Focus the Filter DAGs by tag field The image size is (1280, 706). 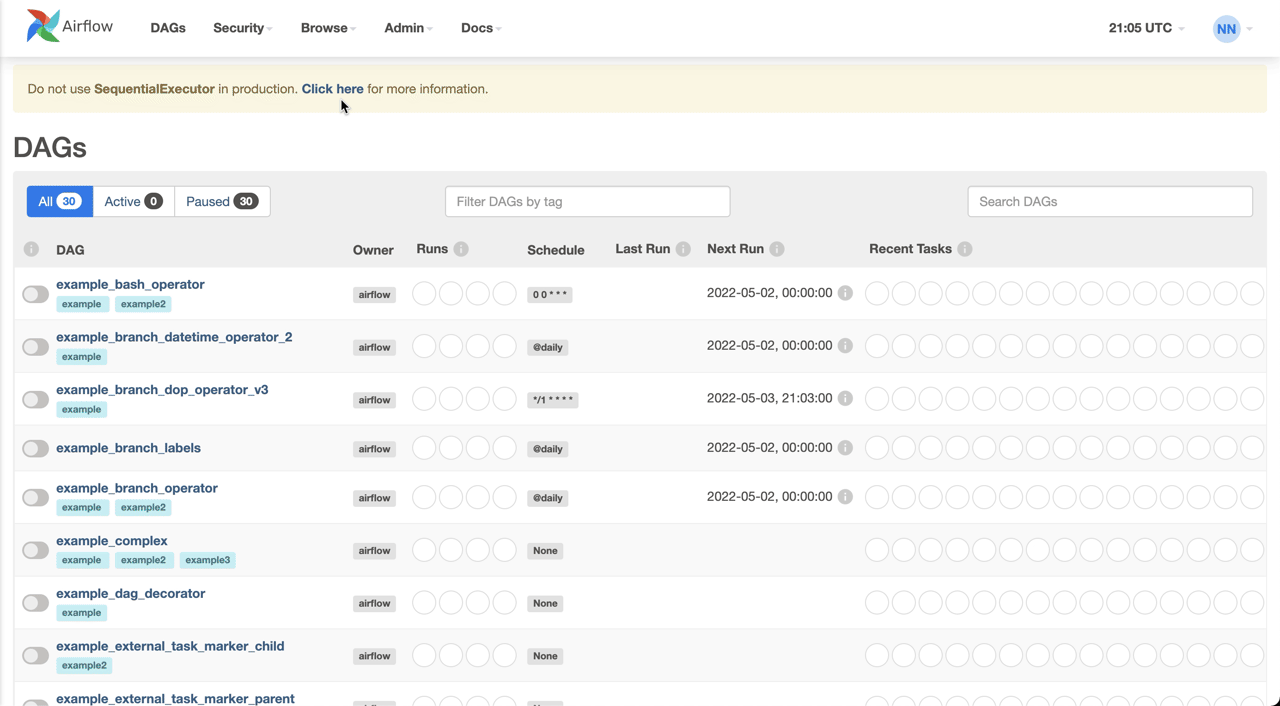pyautogui.click(x=587, y=201)
